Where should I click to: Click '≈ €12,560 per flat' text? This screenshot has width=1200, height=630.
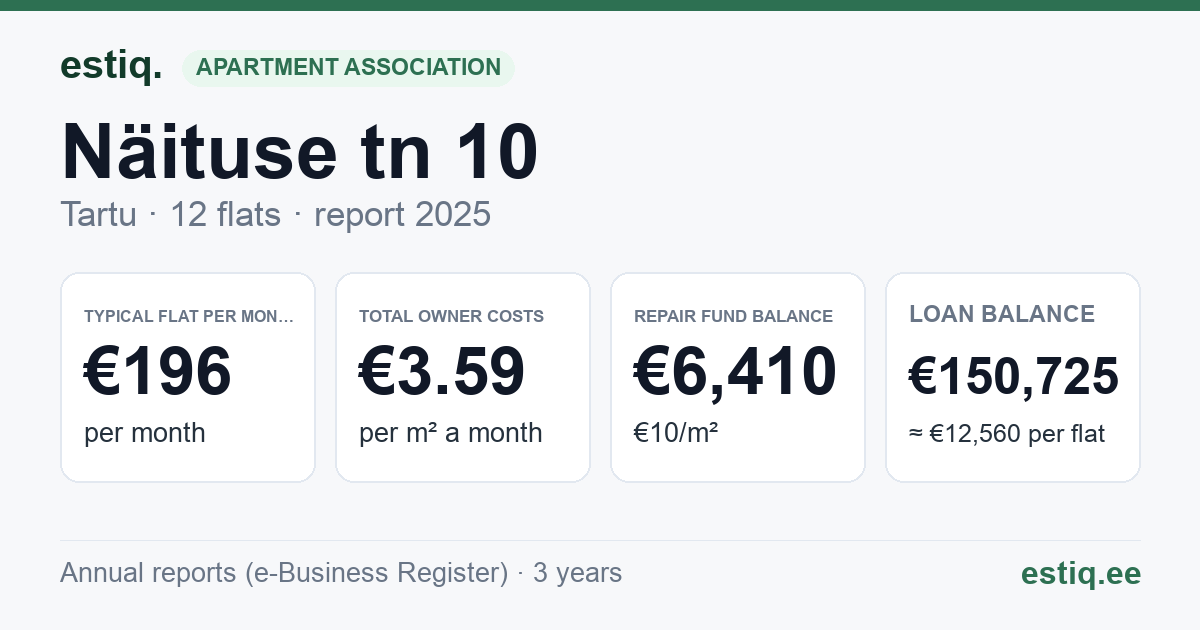click(x=1007, y=435)
